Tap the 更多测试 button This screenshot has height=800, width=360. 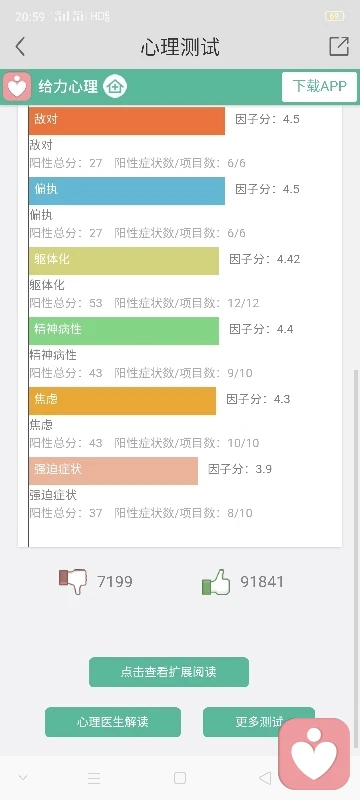pyautogui.click(x=259, y=722)
